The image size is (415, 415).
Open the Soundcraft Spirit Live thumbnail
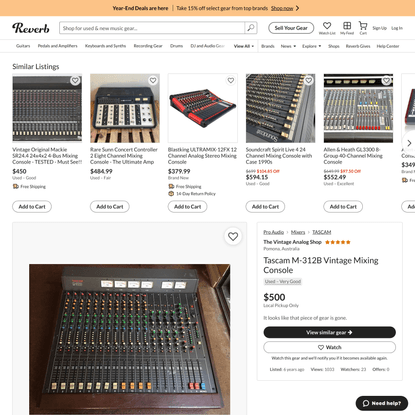point(280,108)
